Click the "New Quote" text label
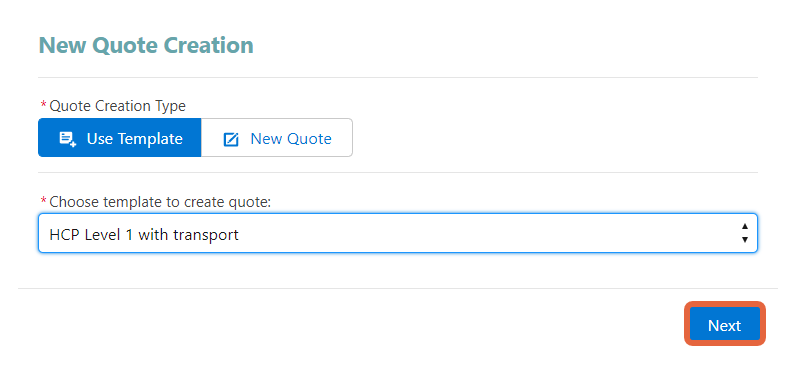The width and height of the screenshot is (796, 373). click(291, 139)
